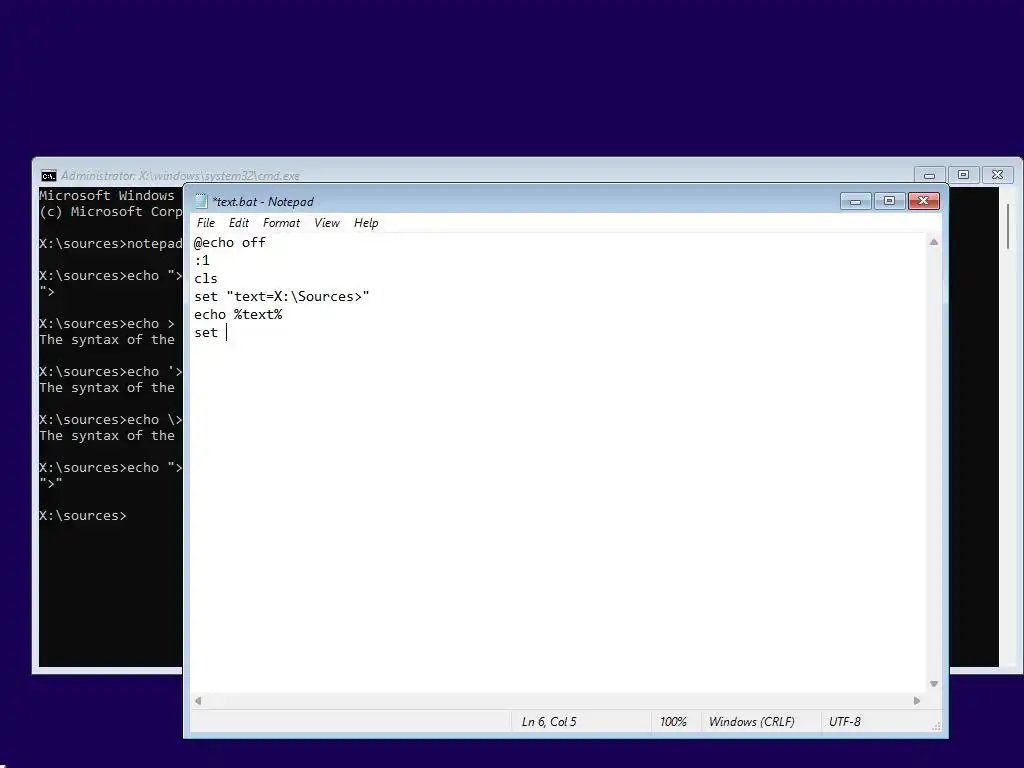
Task: Click the Notepad document icon in title bar
Action: [201, 201]
